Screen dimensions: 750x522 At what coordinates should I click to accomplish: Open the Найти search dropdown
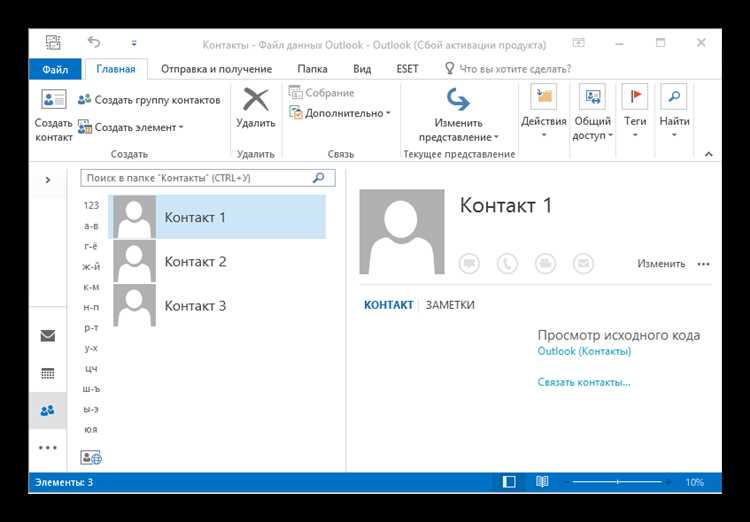(x=674, y=112)
